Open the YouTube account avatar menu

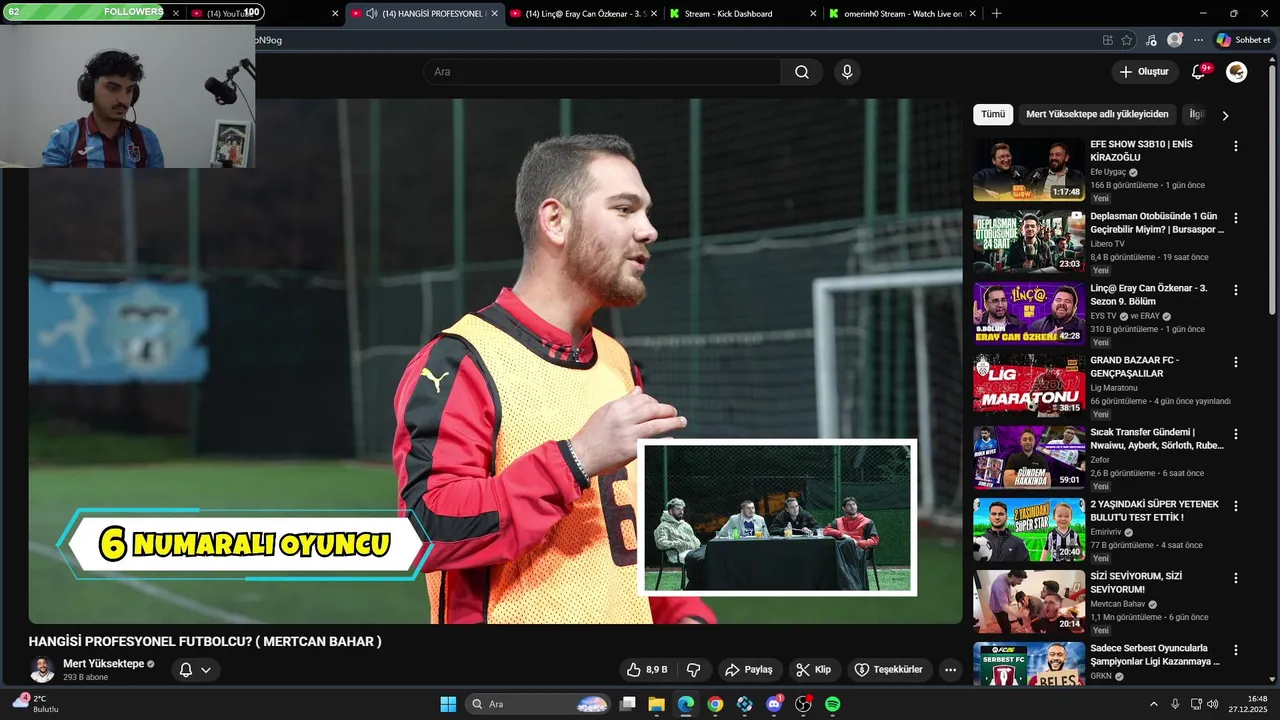pos(1237,72)
